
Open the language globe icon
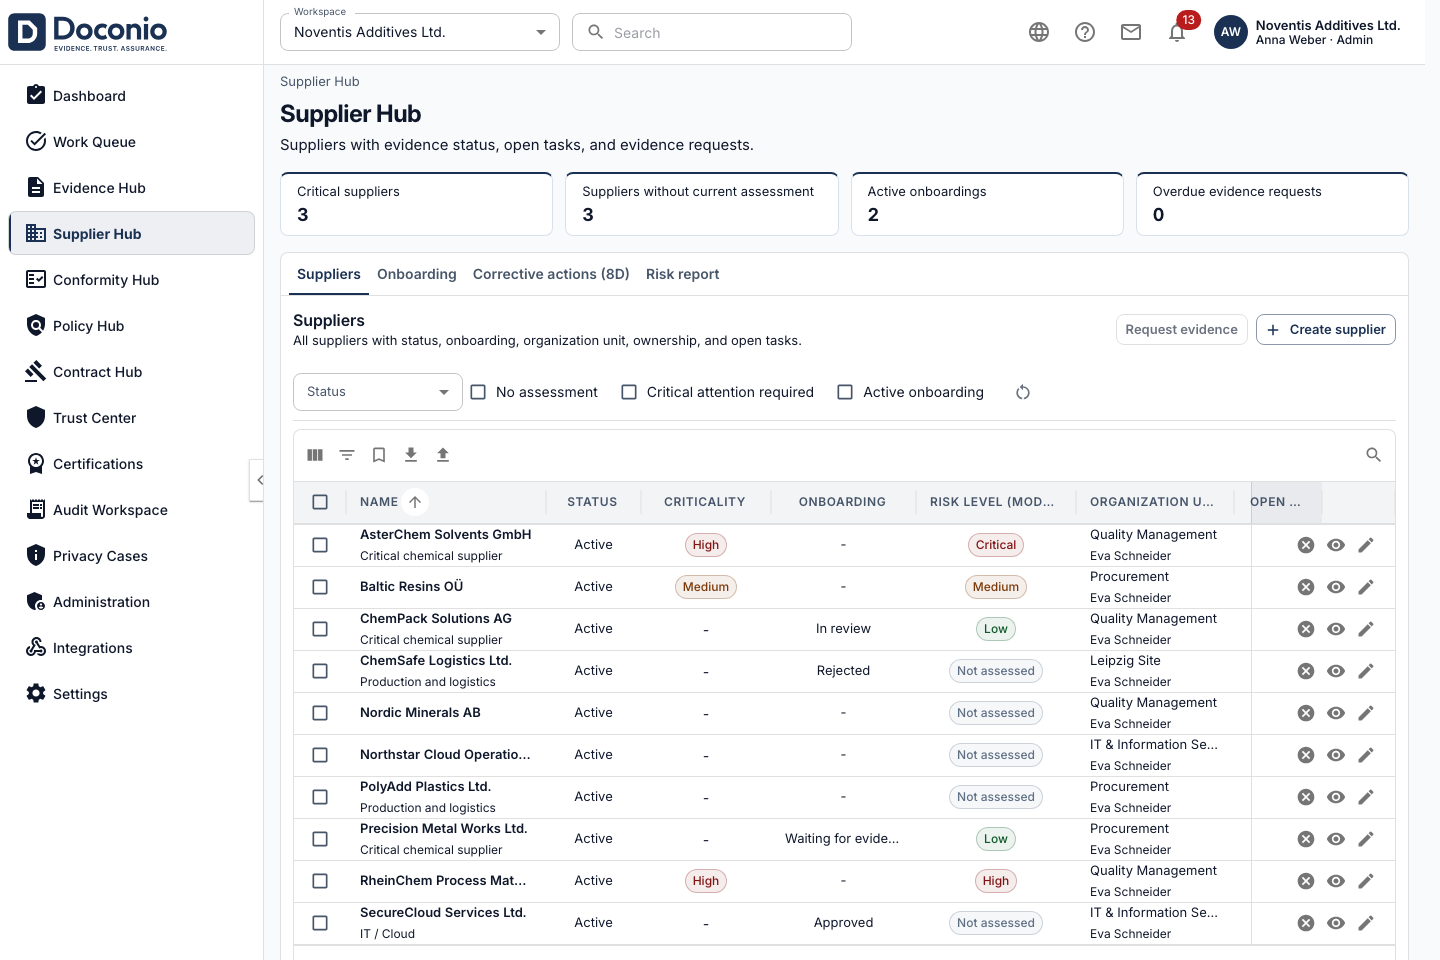click(x=1039, y=32)
